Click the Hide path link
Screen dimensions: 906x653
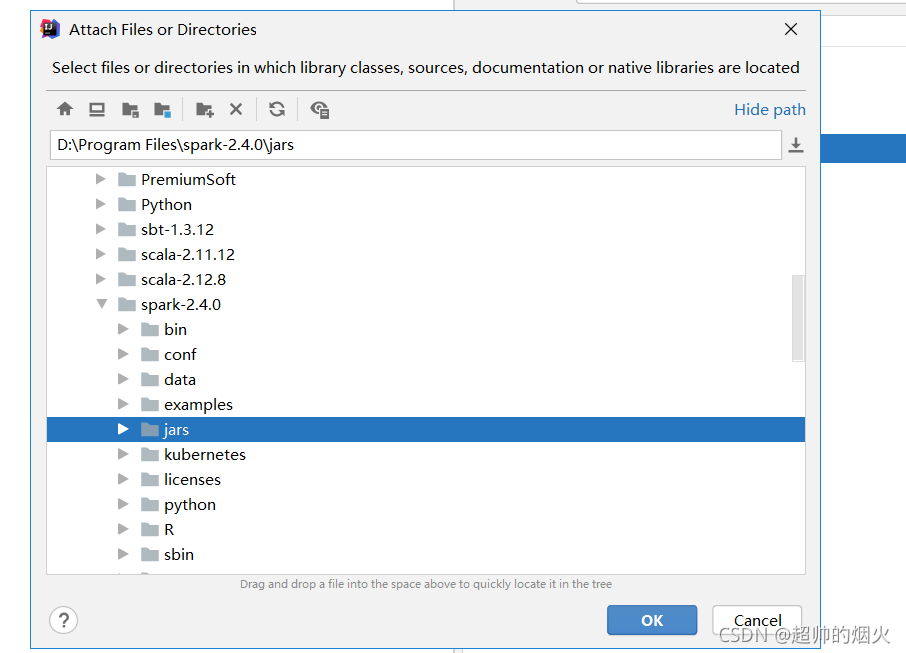tap(770, 110)
